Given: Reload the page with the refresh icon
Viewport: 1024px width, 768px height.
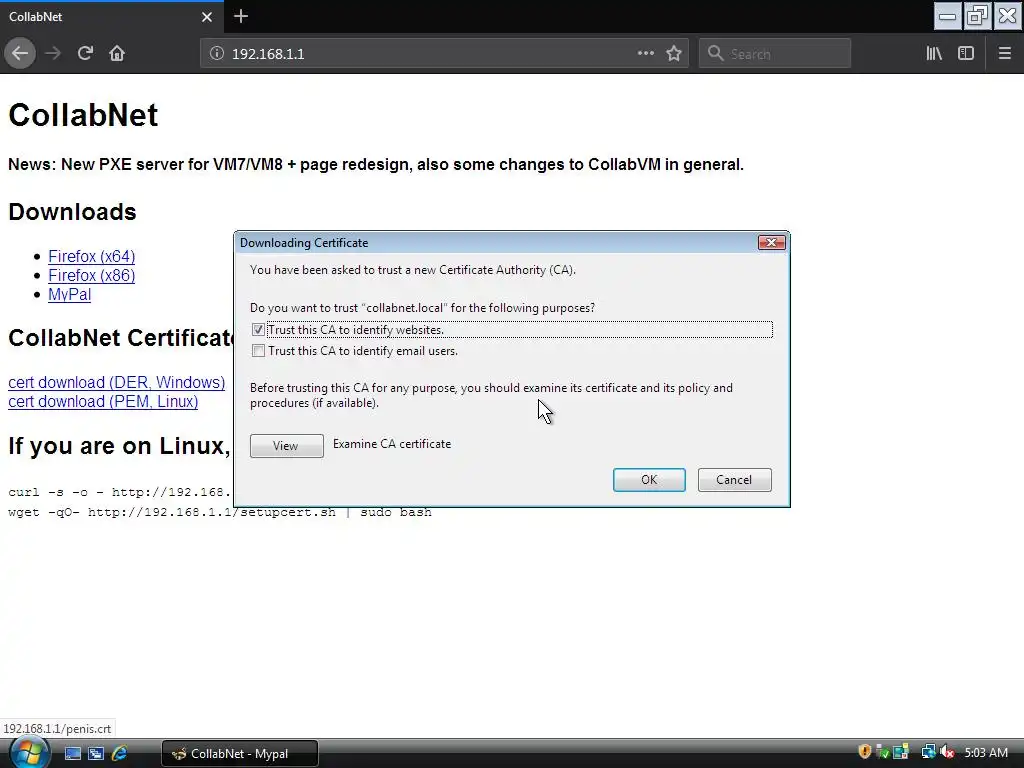Looking at the screenshot, I should coord(86,54).
